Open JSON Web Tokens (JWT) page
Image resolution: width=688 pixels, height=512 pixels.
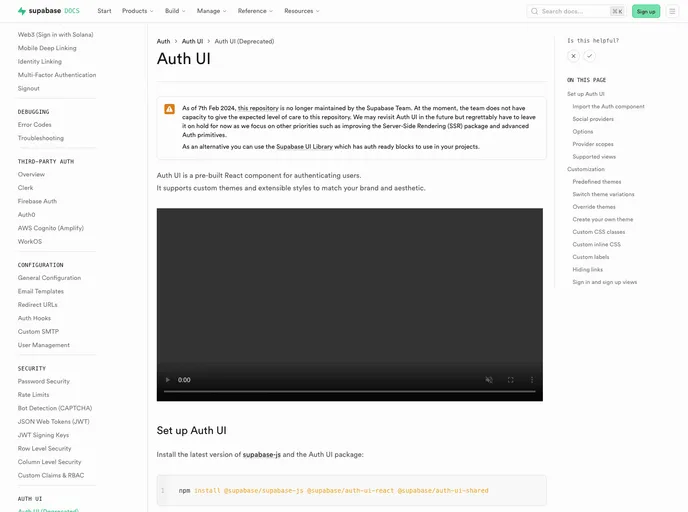pyautogui.click(x=54, y=422)
